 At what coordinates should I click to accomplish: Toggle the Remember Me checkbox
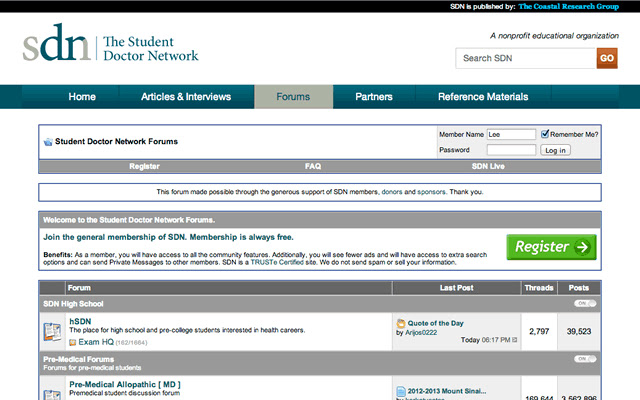click(544, 134)
